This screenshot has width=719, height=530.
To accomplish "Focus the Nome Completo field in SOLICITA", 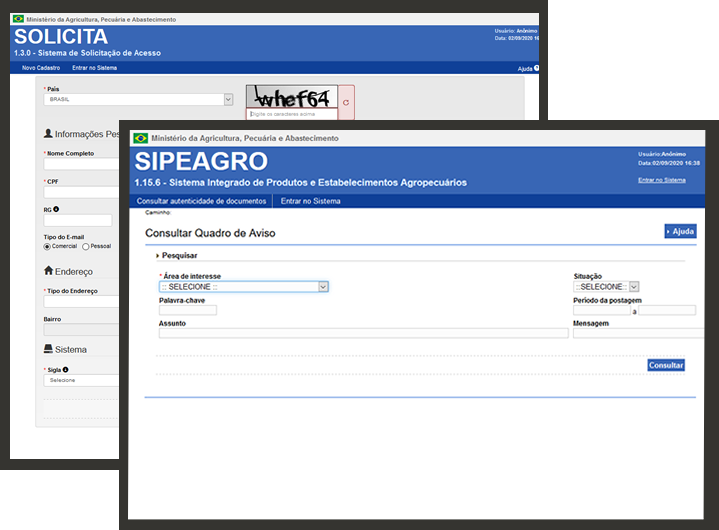I will [81, 164].
